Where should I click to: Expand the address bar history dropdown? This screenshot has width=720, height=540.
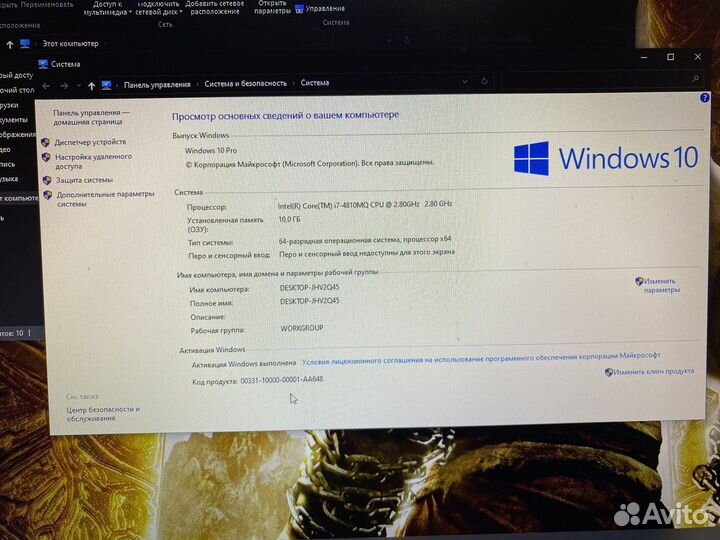point(465,82)
